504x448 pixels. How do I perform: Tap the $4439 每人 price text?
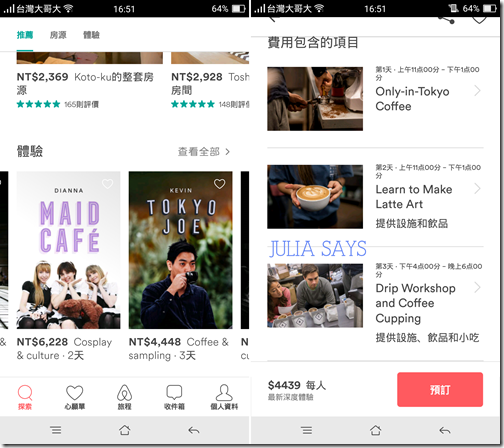click(x=297, y=385)
